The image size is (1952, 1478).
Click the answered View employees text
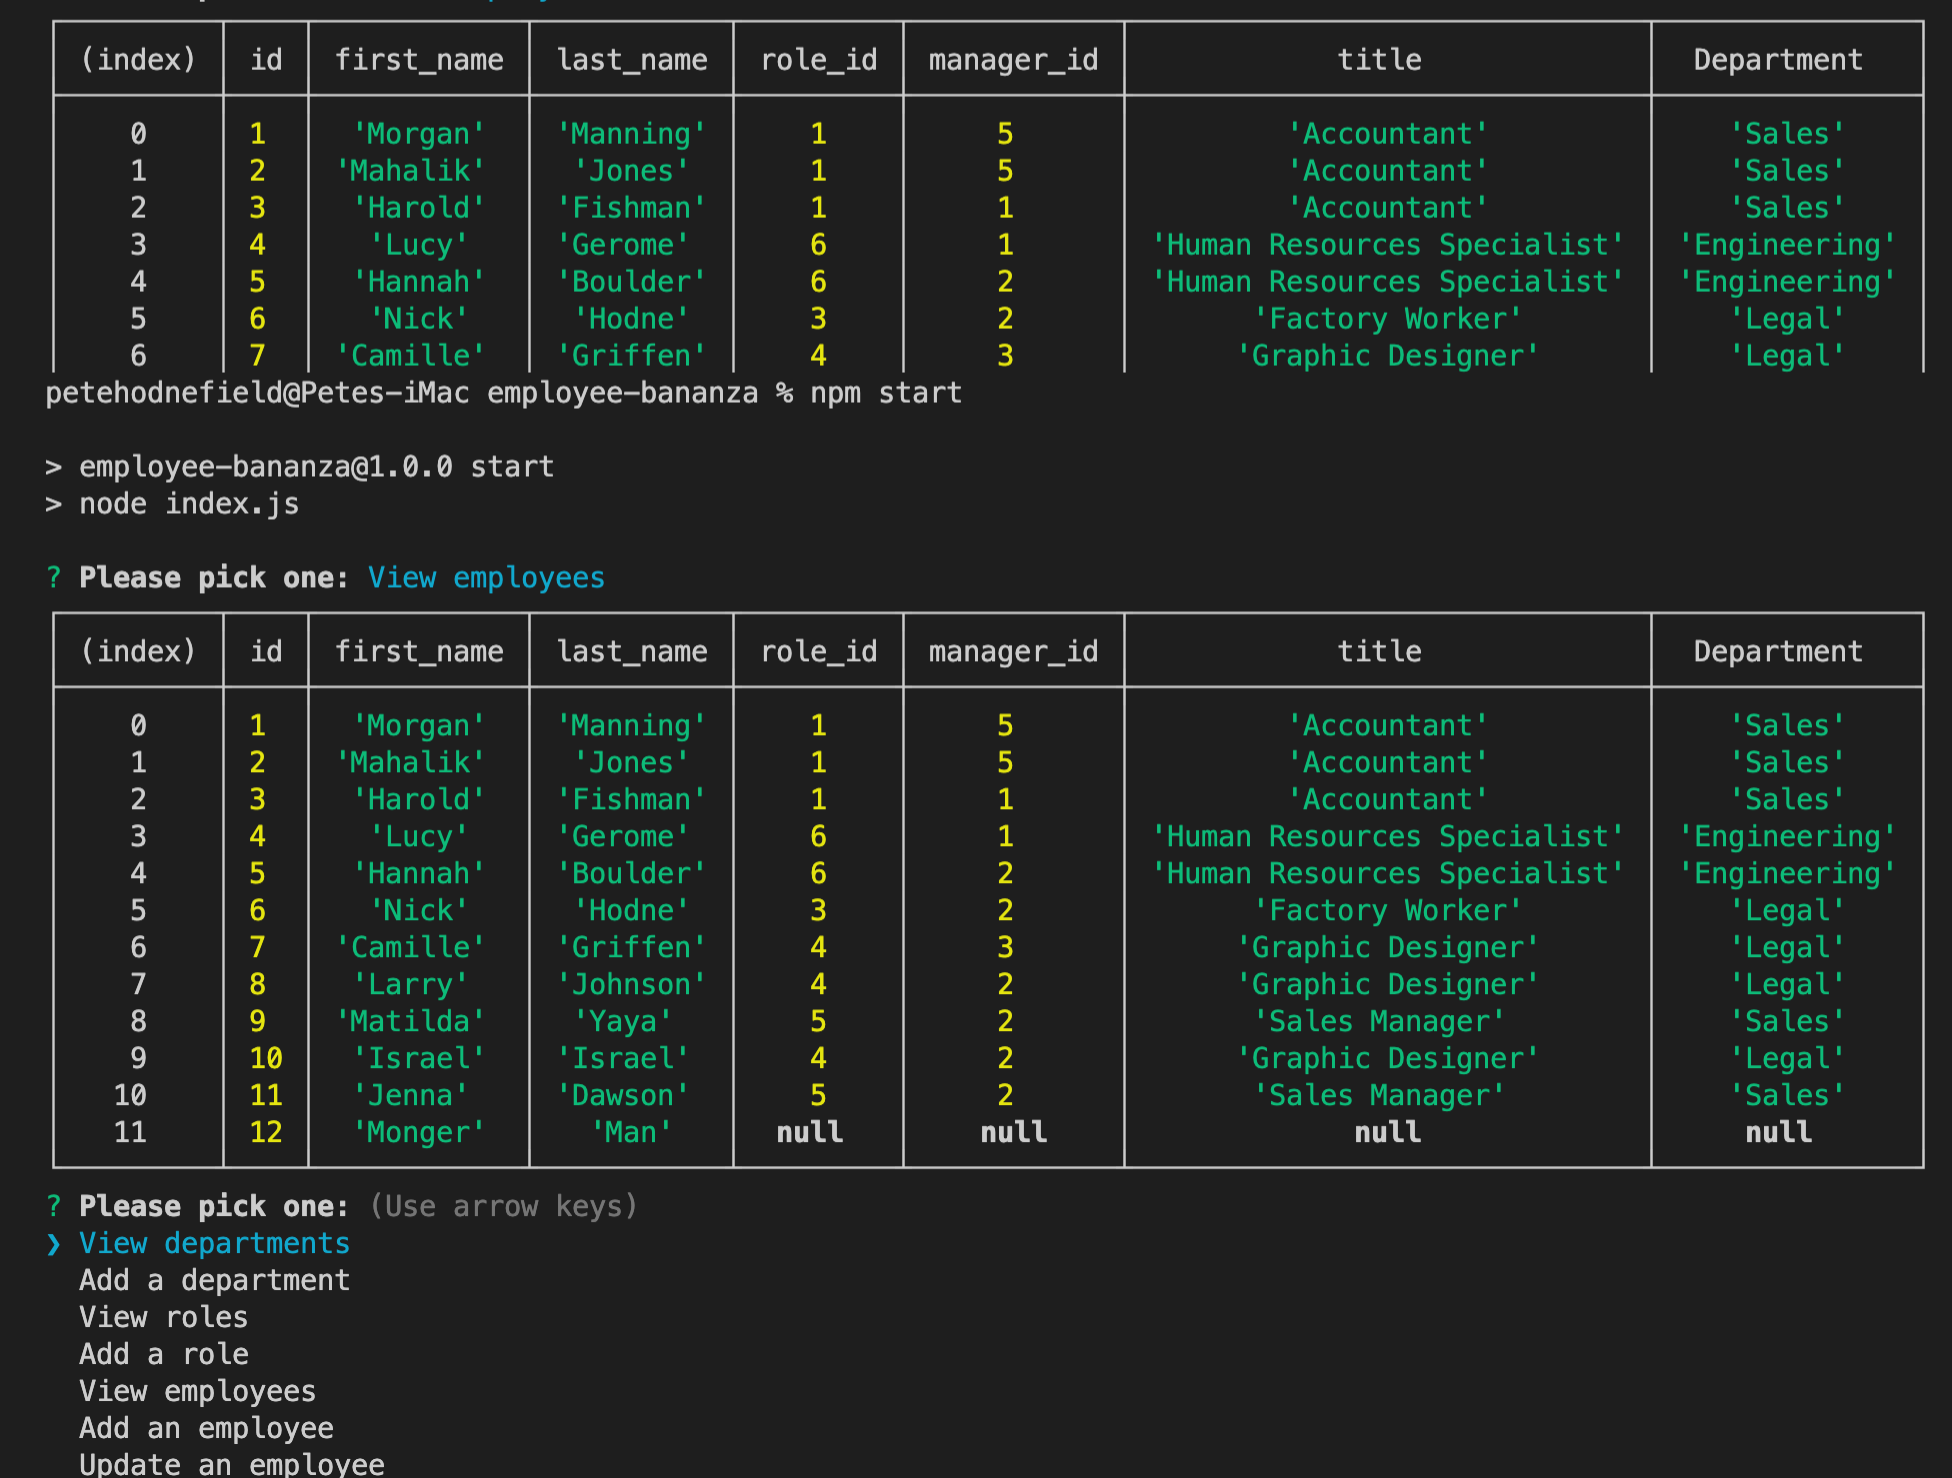coord(486,577)
